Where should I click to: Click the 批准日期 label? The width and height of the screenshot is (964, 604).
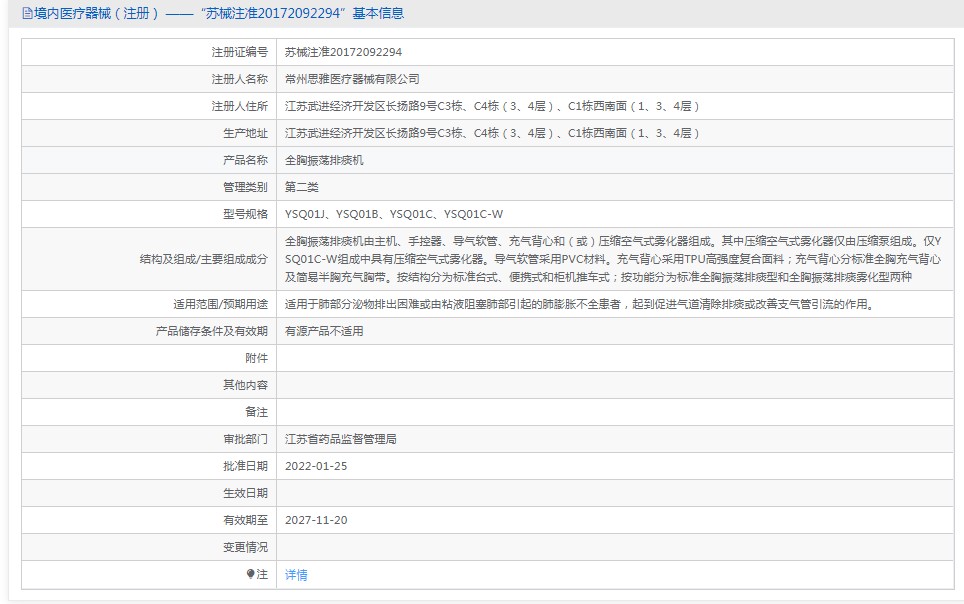coord(245,466)
